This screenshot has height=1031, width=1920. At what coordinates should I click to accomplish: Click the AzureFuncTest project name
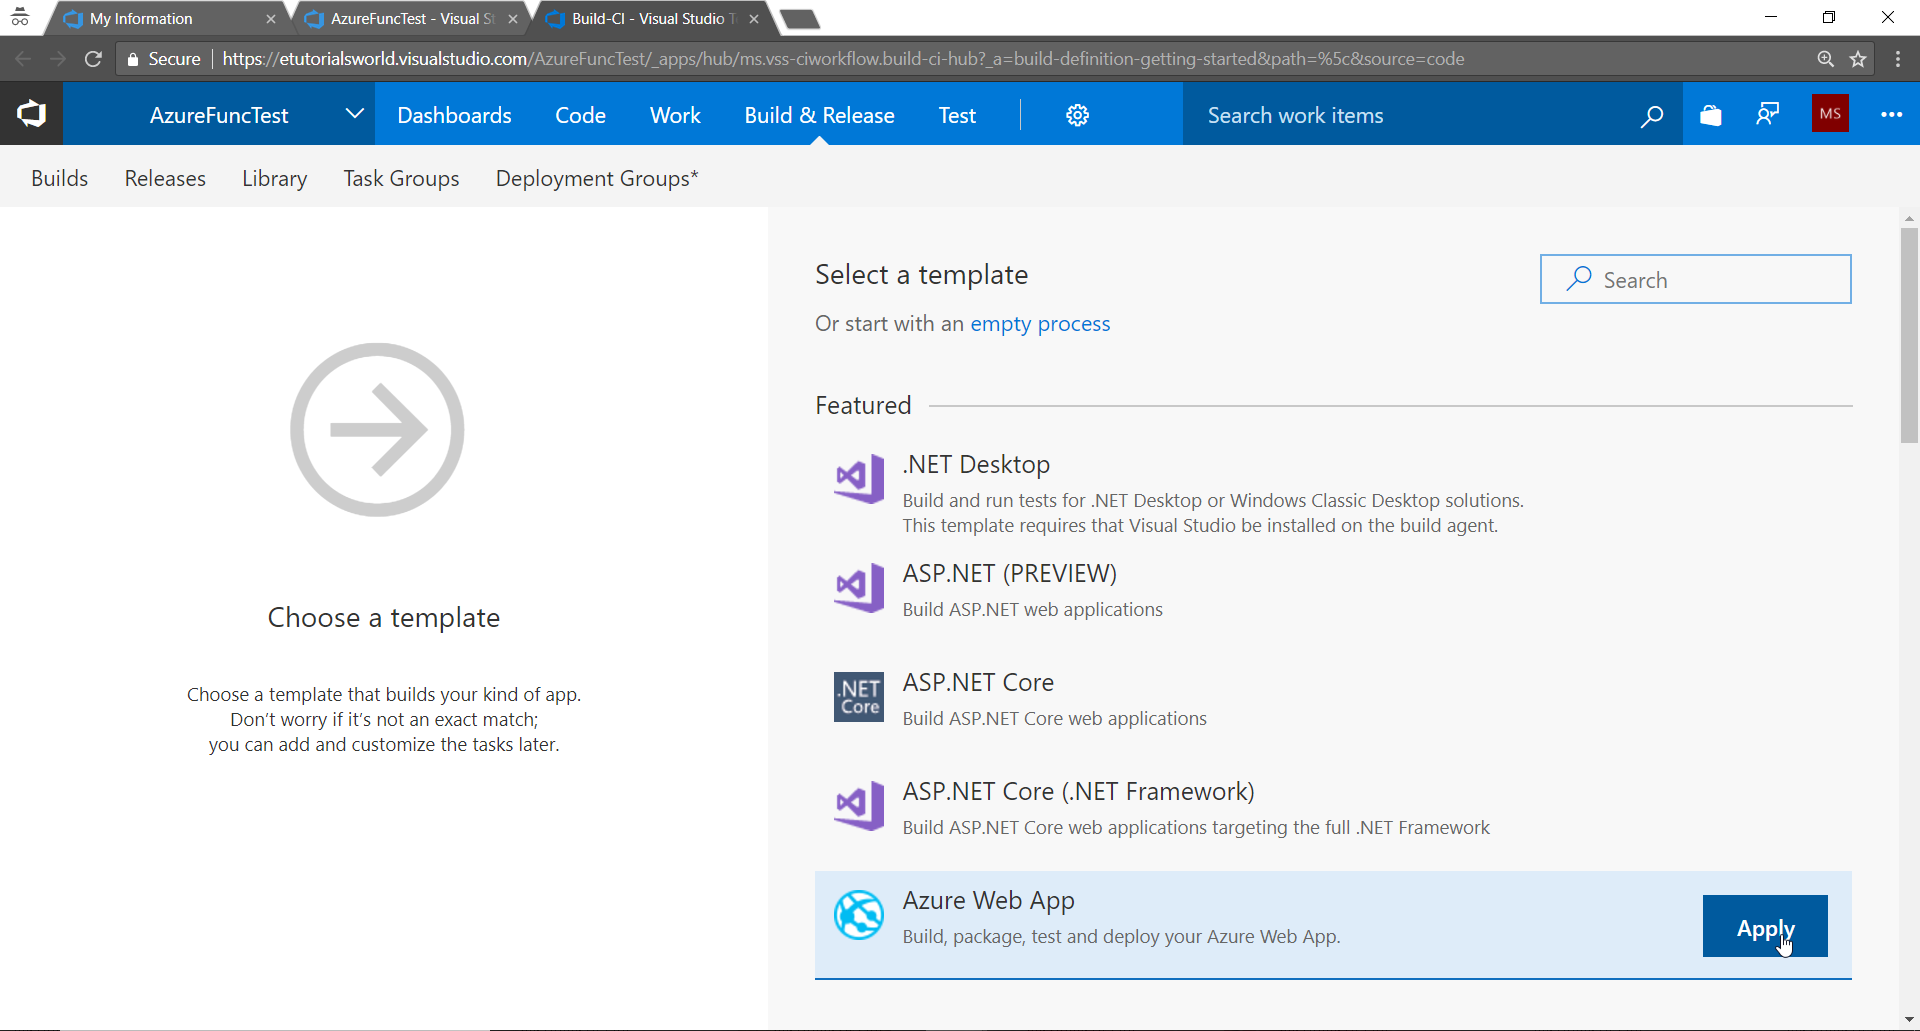[219, 115]
